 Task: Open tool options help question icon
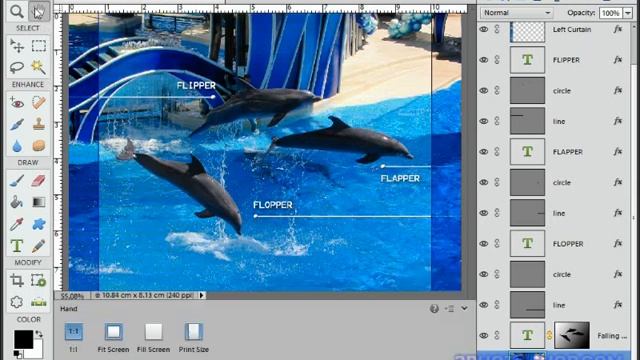coord(434,309)
